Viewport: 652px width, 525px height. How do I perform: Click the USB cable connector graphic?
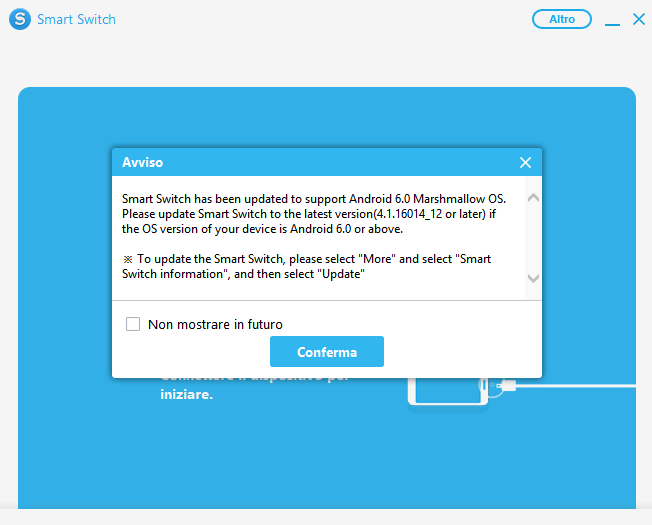click(x=508, y=386)
